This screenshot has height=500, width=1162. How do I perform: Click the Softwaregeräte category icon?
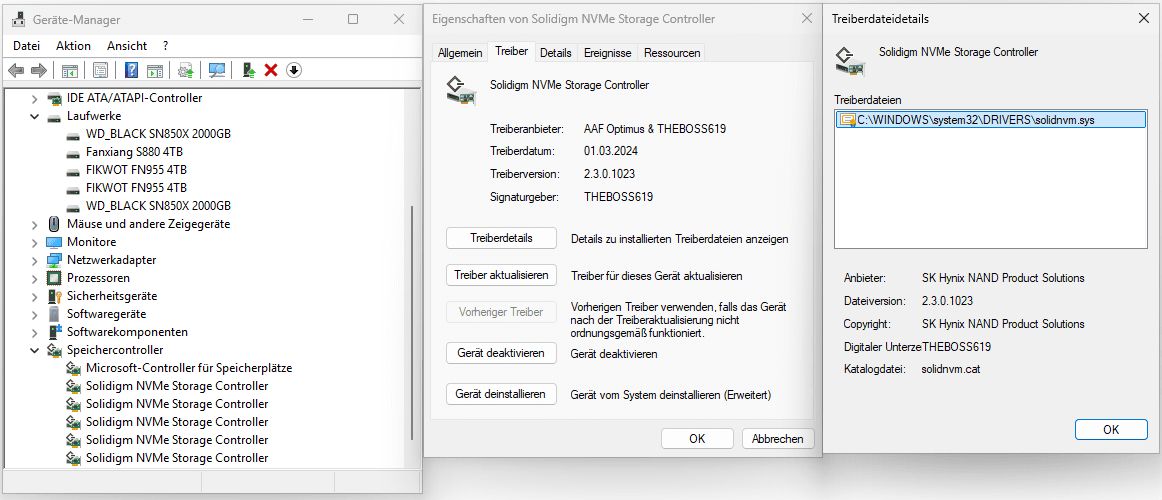point(54,314)
